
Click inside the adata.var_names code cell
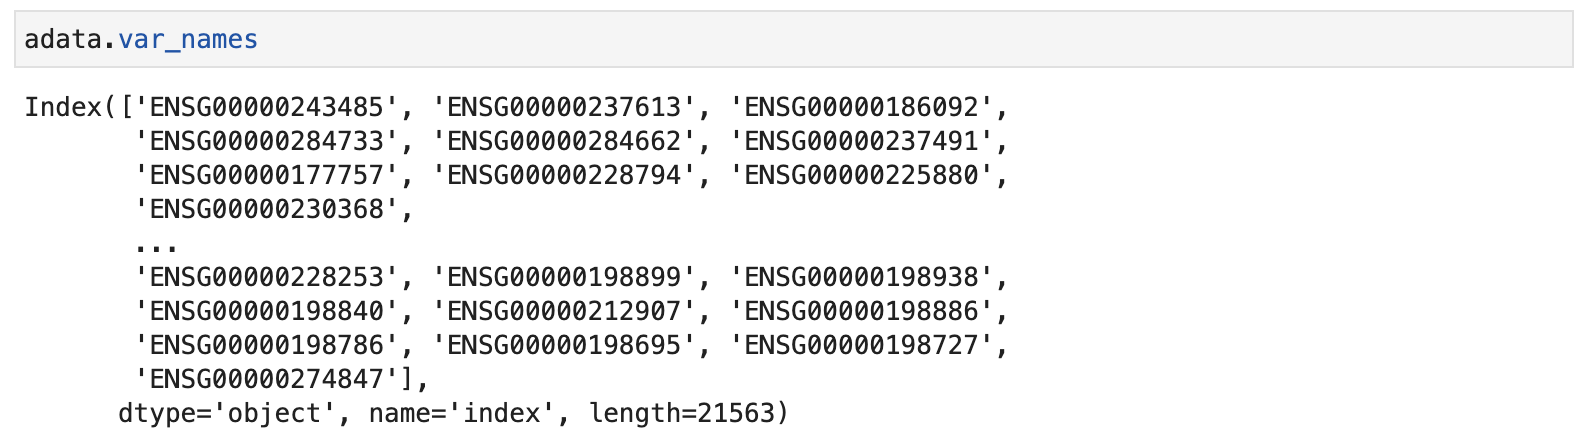coord(794,39)
